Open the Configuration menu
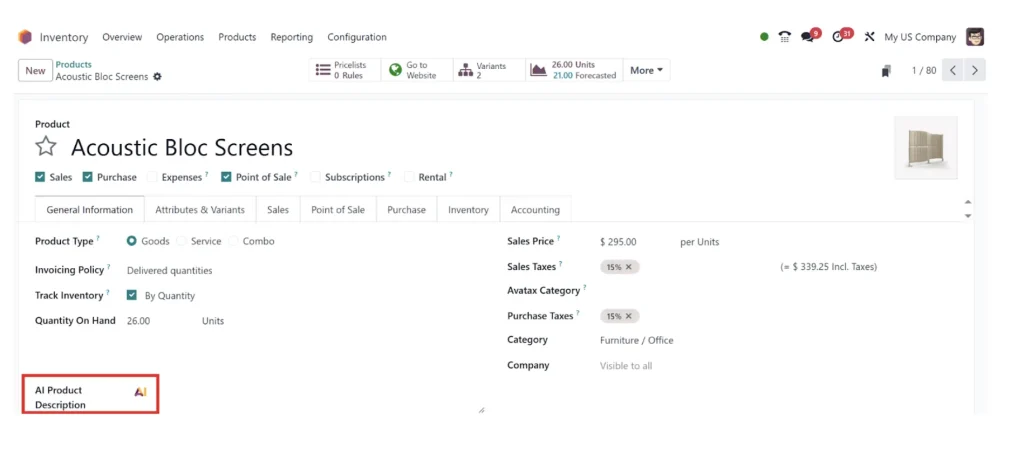This screenshot has width=1024, height=468. click(x=357, y=37)
